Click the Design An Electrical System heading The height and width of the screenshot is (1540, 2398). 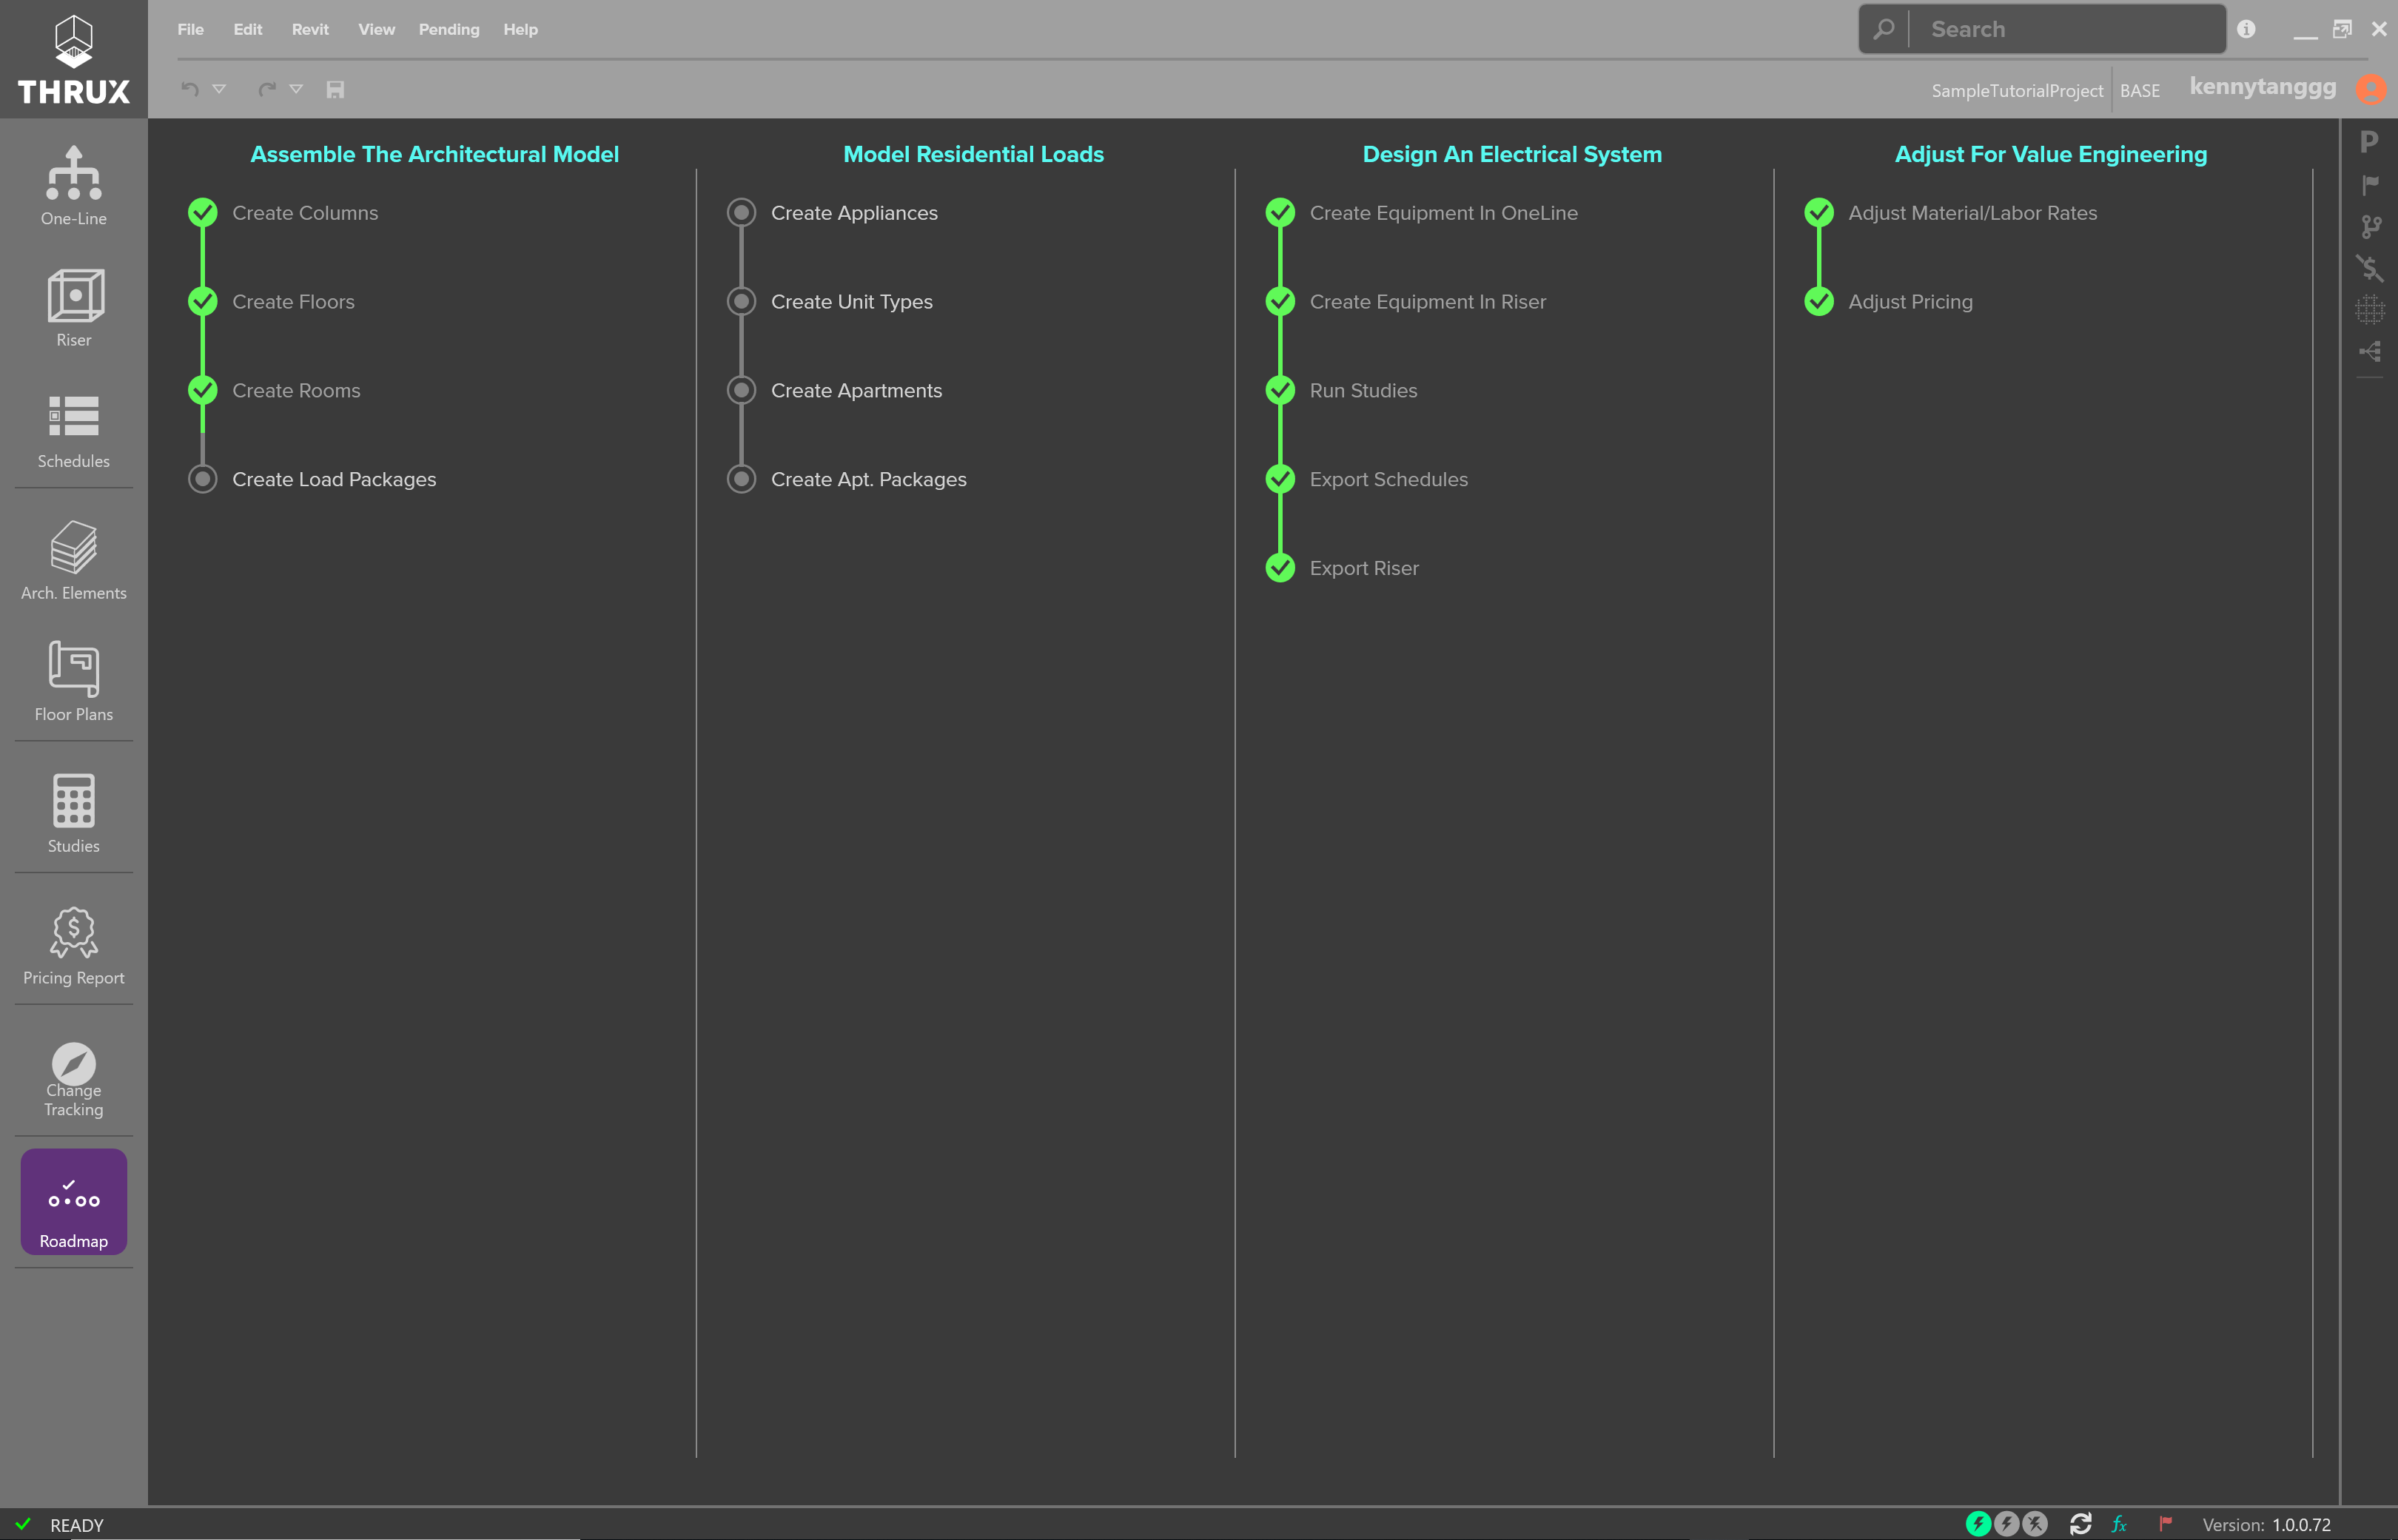click(1512, 154)
